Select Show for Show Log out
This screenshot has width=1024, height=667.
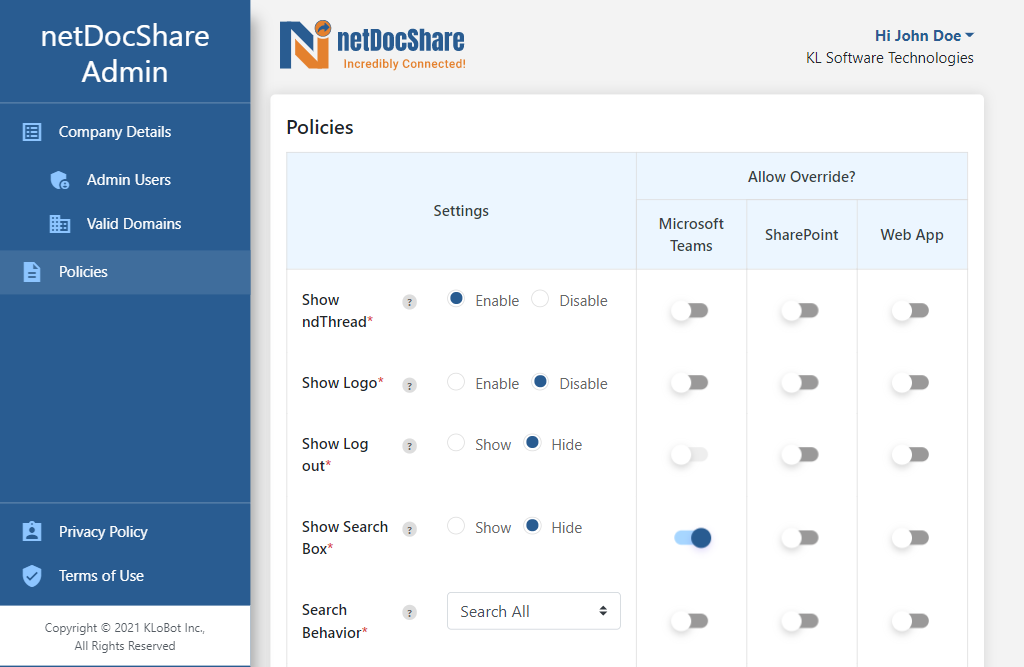coord(456,442)
